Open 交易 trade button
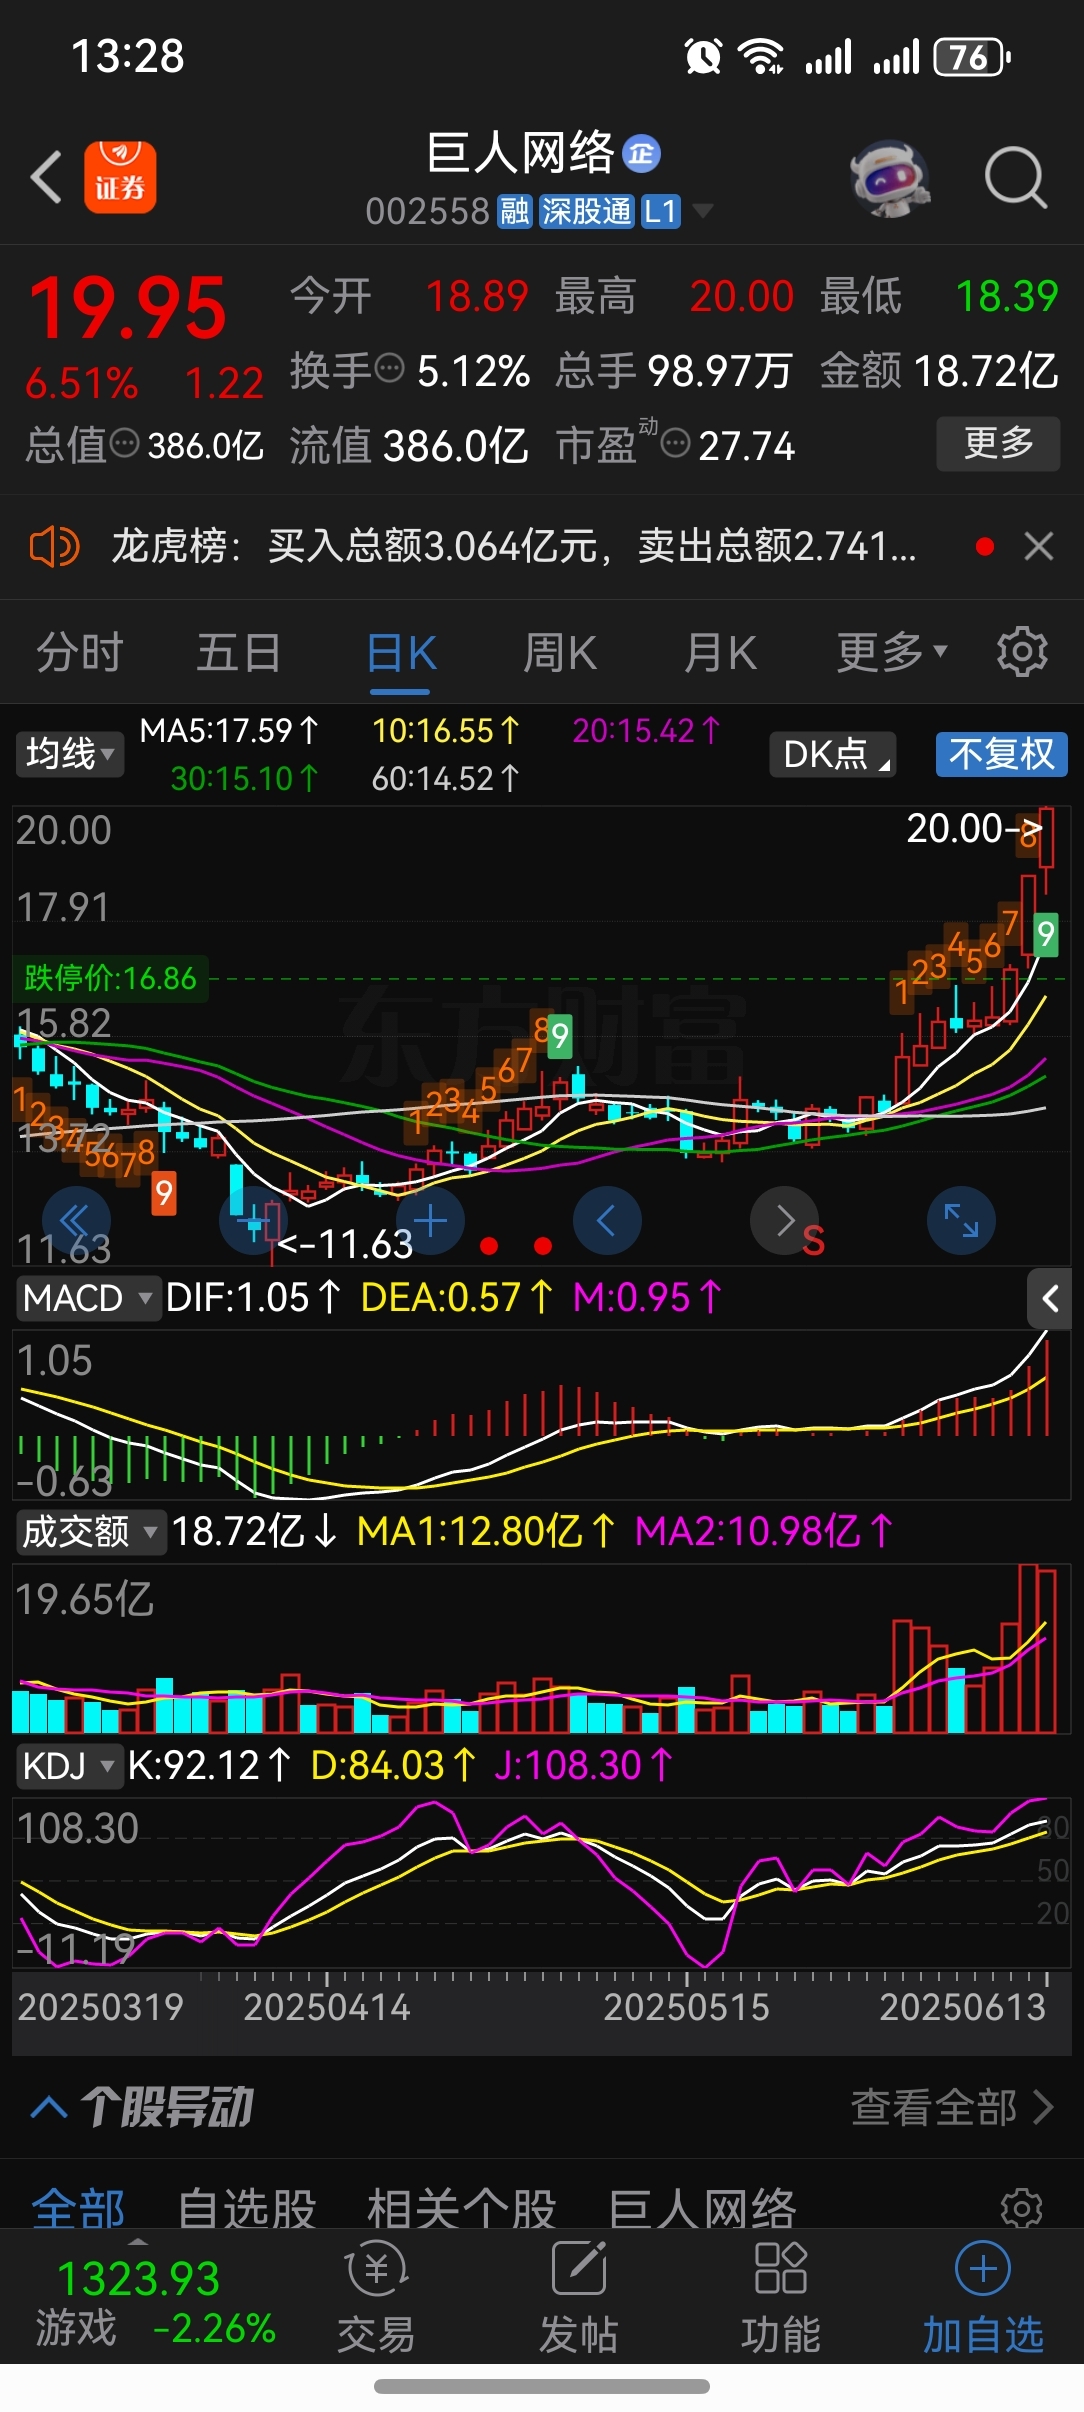 point(377,2298)
